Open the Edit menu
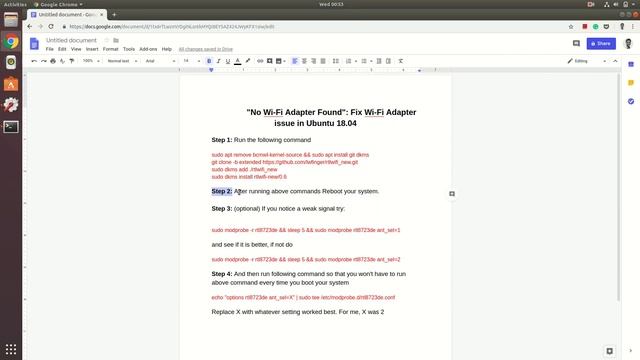This screenshot has width=640, height=360. pyautogui.click(x=62, y=49)
